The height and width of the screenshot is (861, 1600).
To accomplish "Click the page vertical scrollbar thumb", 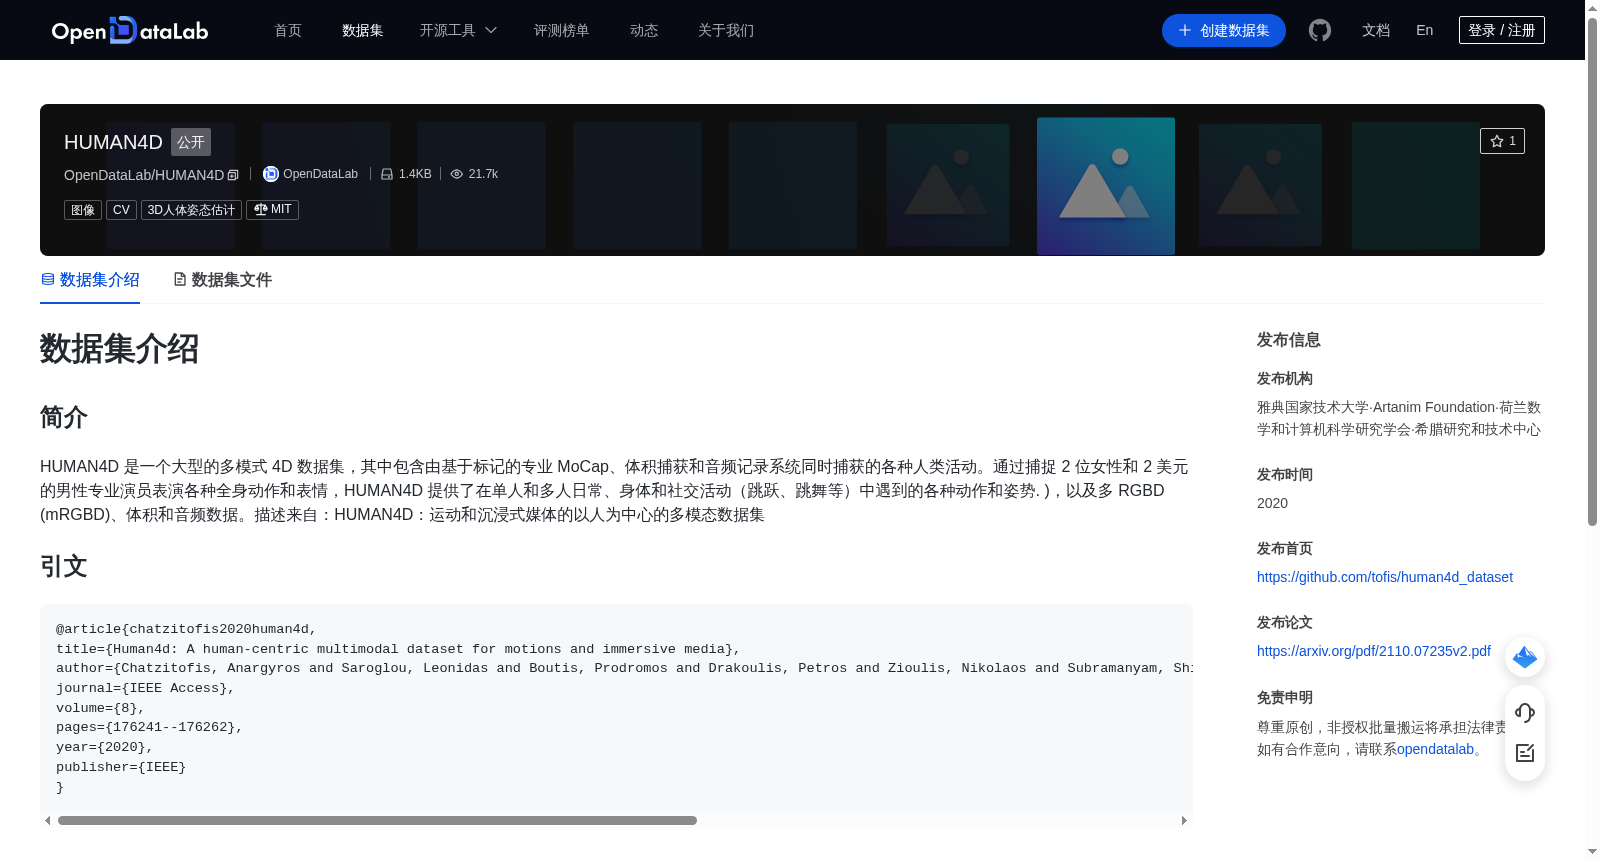I will (1592, 270).
